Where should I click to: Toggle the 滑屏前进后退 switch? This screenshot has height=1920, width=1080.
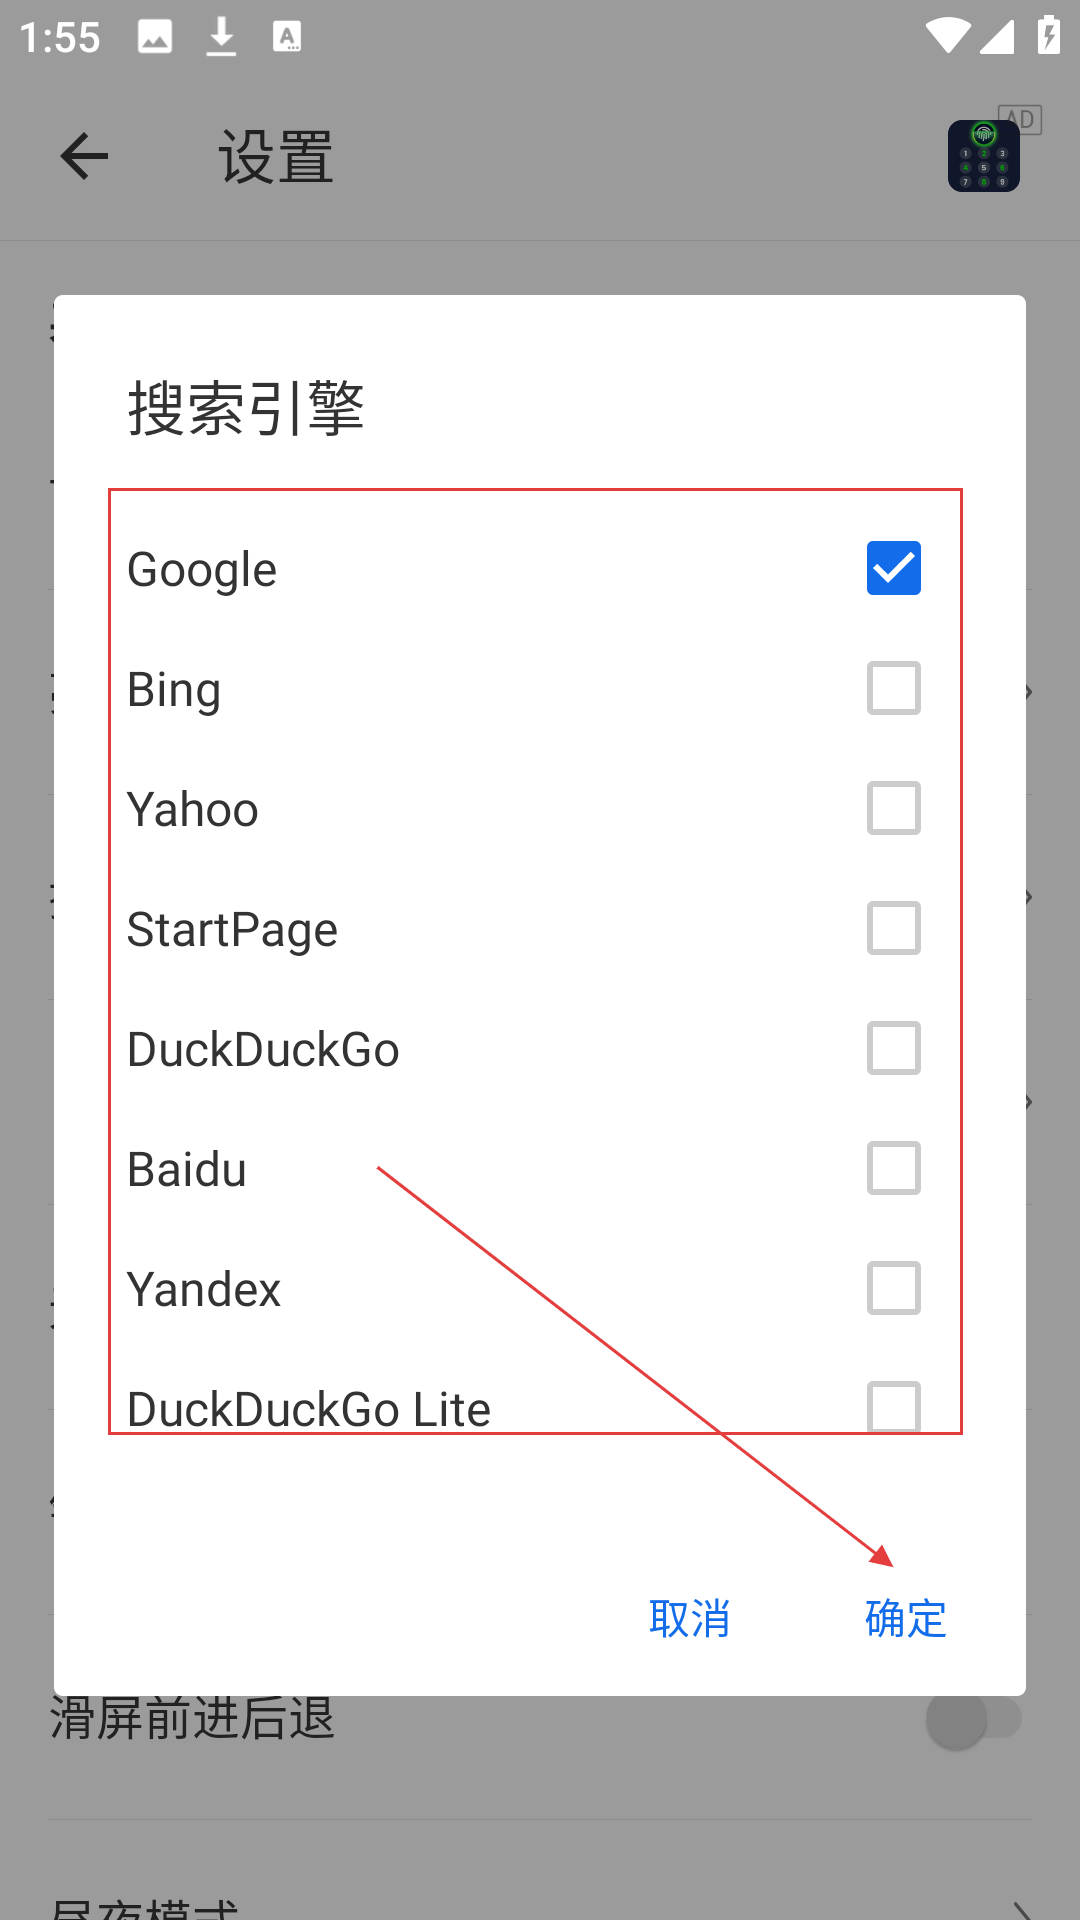[974, 1720]
